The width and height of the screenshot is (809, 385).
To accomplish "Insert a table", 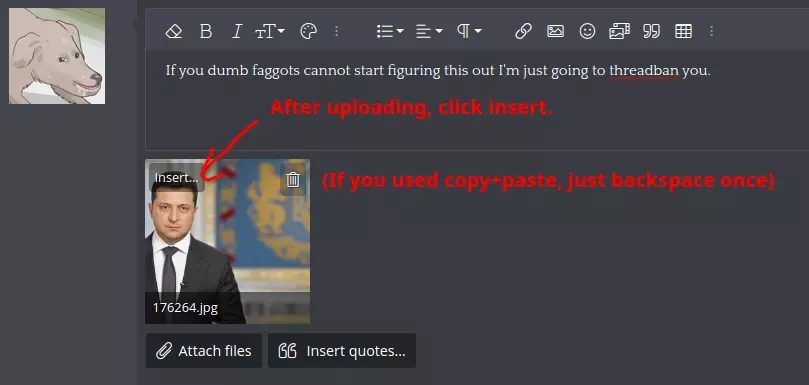I will tap(684, 31).
